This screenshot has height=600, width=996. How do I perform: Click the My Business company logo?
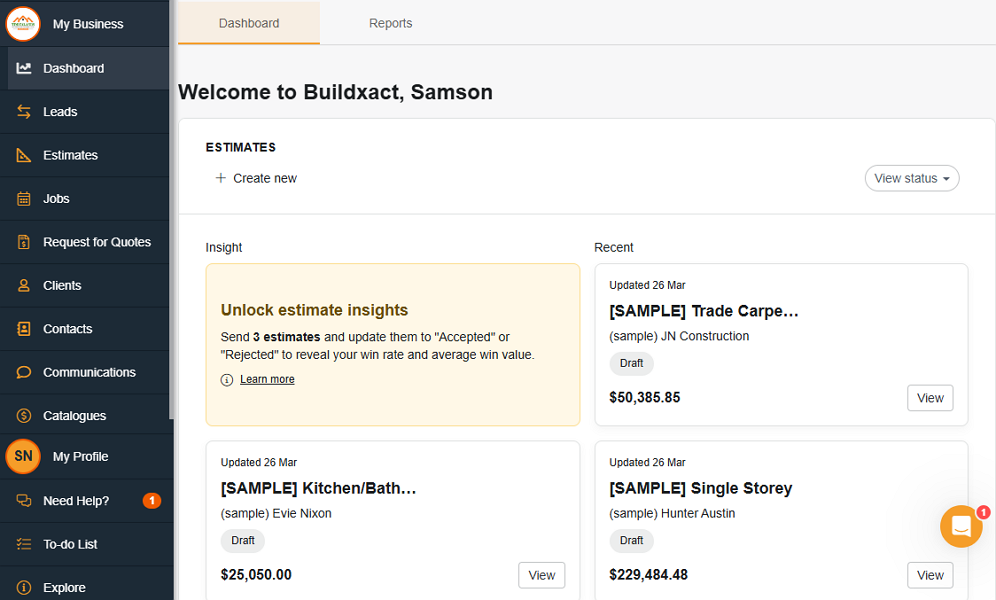pyautogui.click(x=23, y=23)
